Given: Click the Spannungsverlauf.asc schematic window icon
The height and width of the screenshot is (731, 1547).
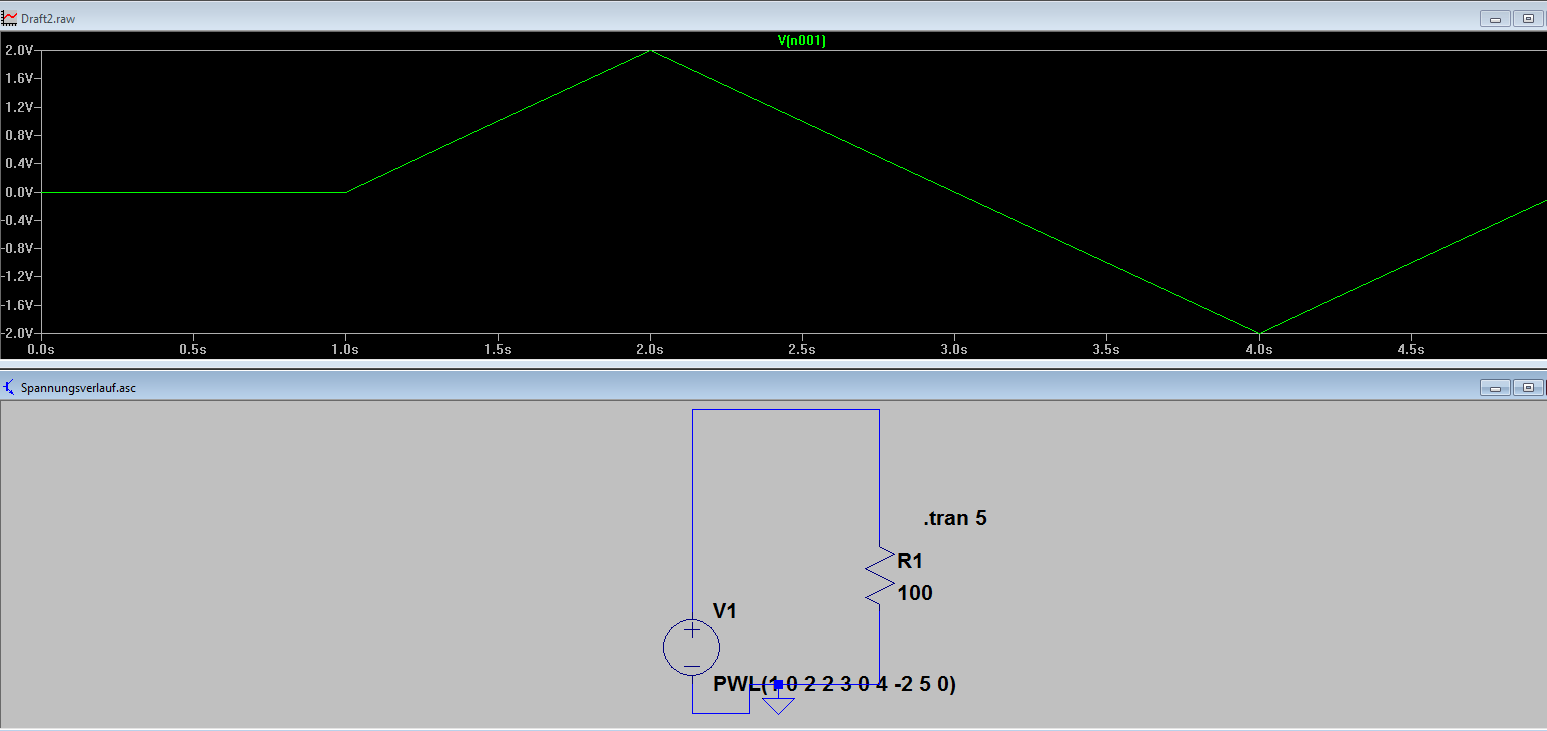Looking at the screenshot, I should pos(10,387).
